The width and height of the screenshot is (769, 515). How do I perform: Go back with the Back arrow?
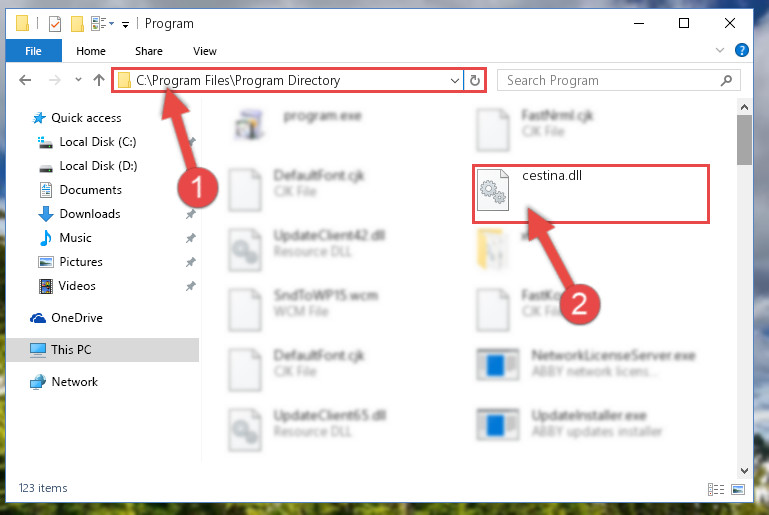[25, 80]
